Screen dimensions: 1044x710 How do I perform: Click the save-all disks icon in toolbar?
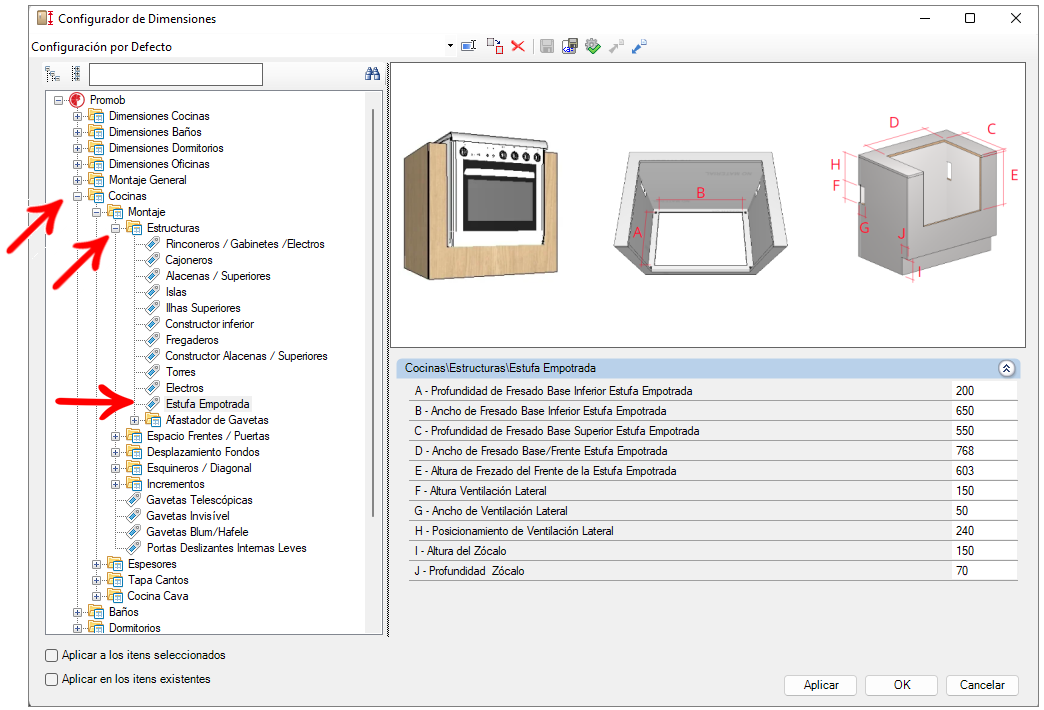569,46
